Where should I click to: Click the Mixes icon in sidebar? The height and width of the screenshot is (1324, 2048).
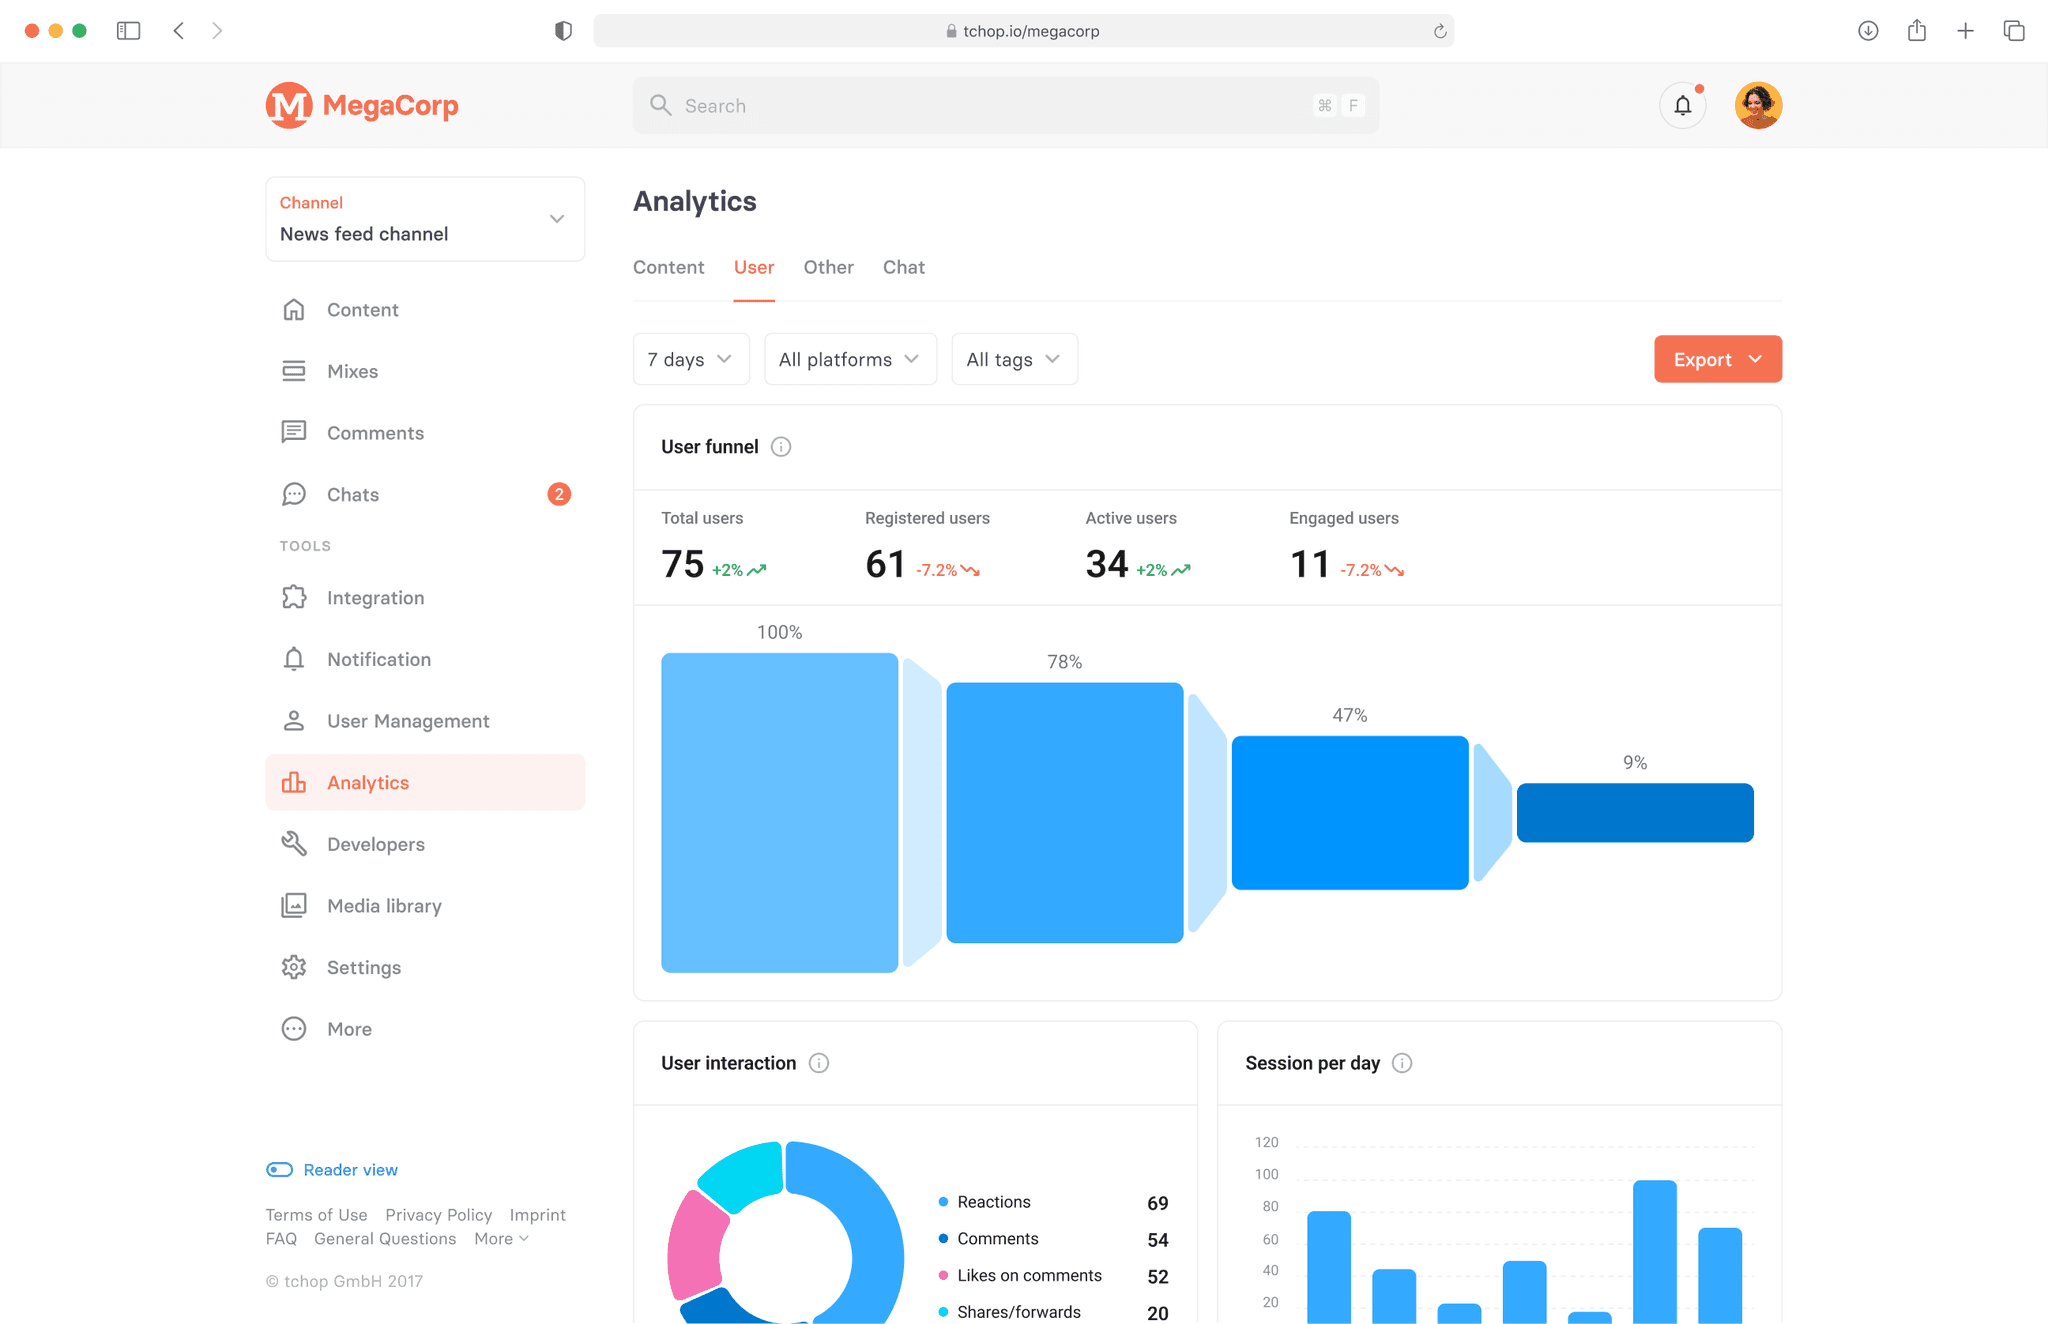pos(293,370)
